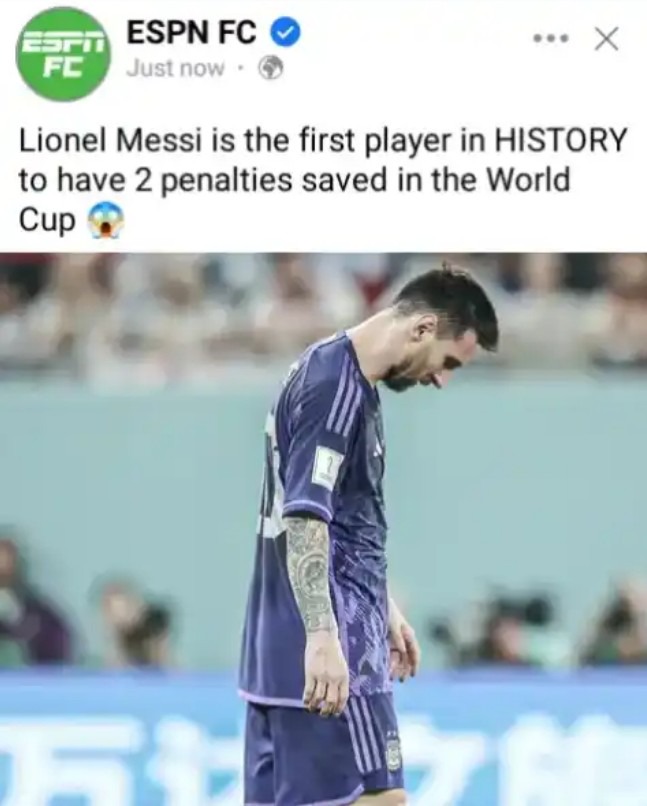Hide the post with the X icon

[606, 39]
